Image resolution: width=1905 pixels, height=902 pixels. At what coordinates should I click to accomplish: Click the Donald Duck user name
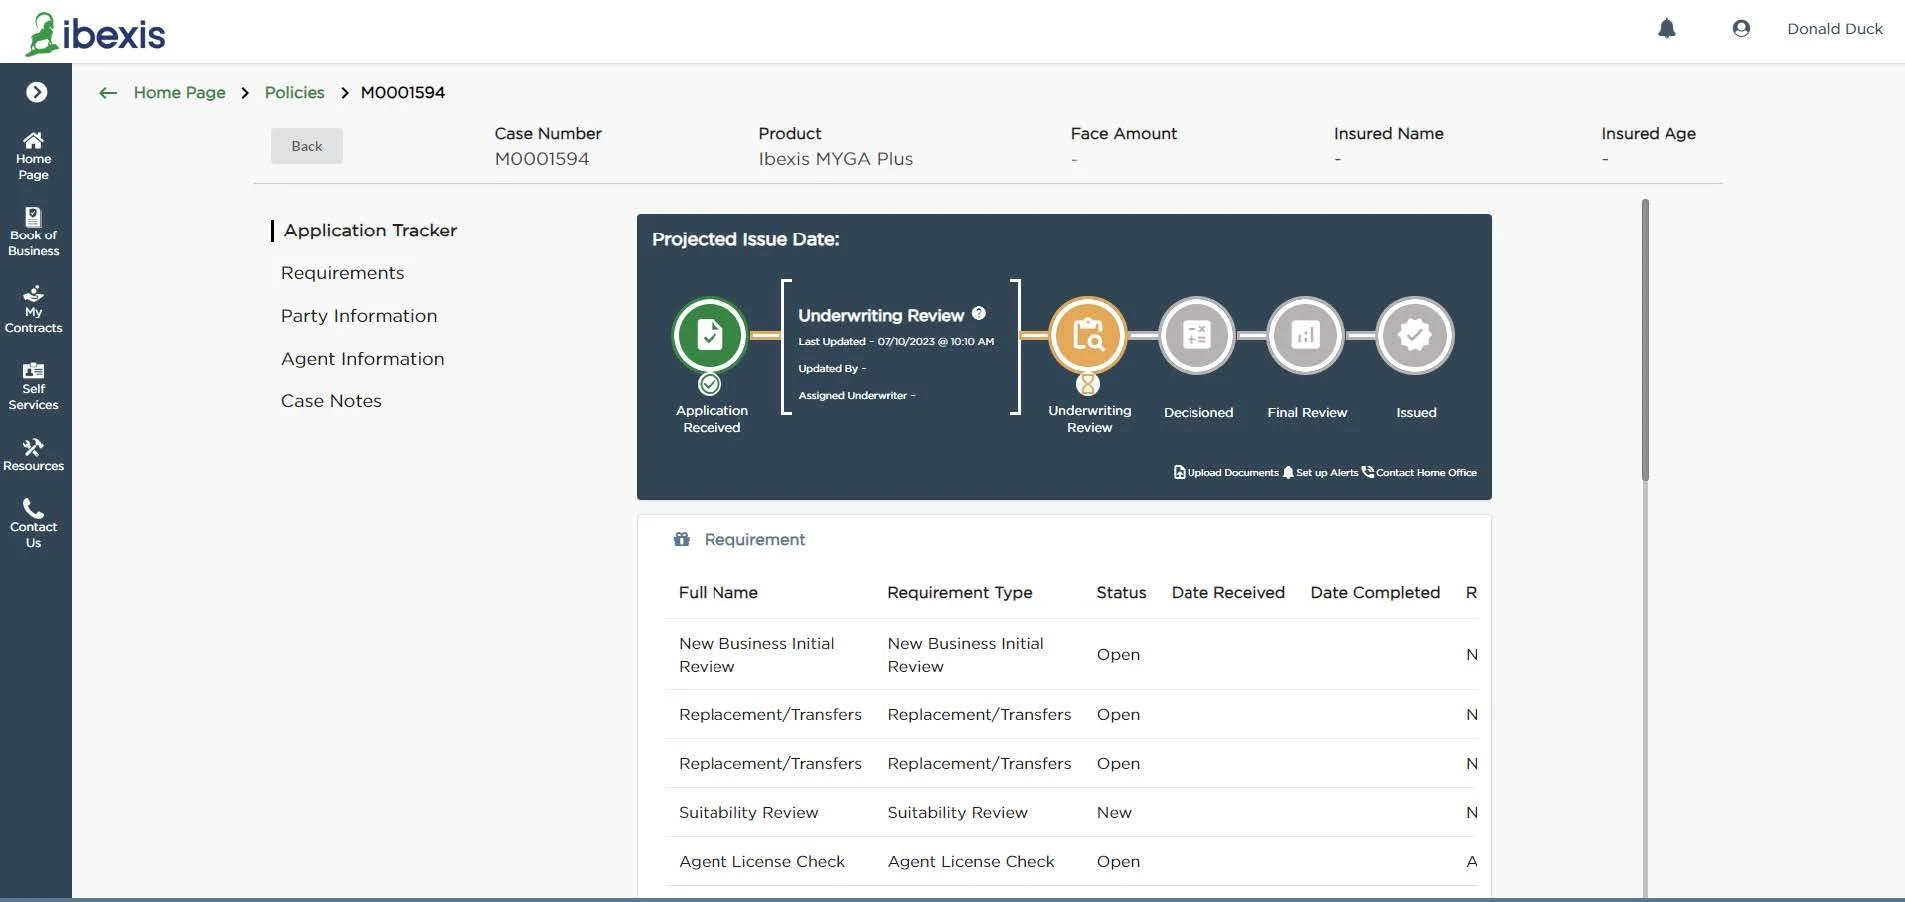(x=1834, y=29)
